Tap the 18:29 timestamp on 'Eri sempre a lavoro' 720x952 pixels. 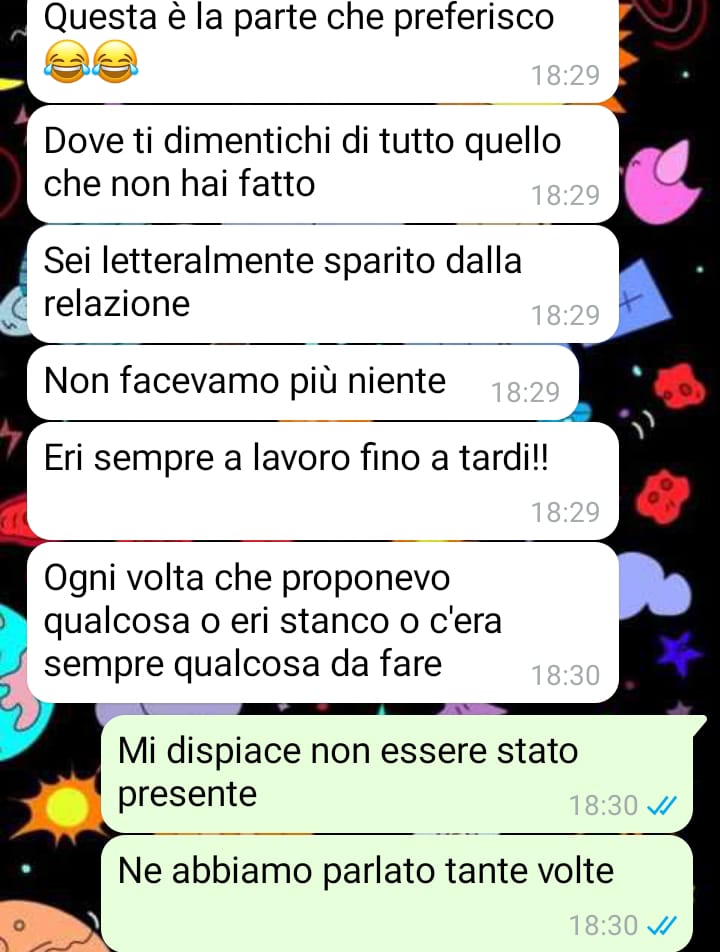click(x=565, y=512)
